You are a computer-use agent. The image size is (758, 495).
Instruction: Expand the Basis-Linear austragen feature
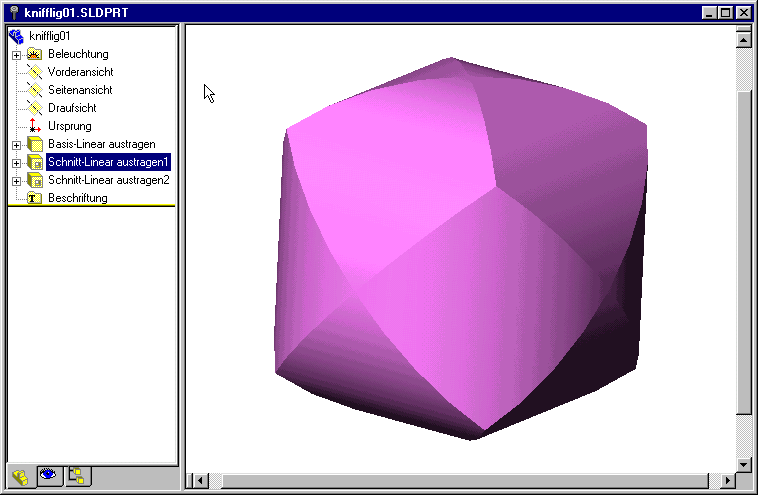[x=16, y=145]
